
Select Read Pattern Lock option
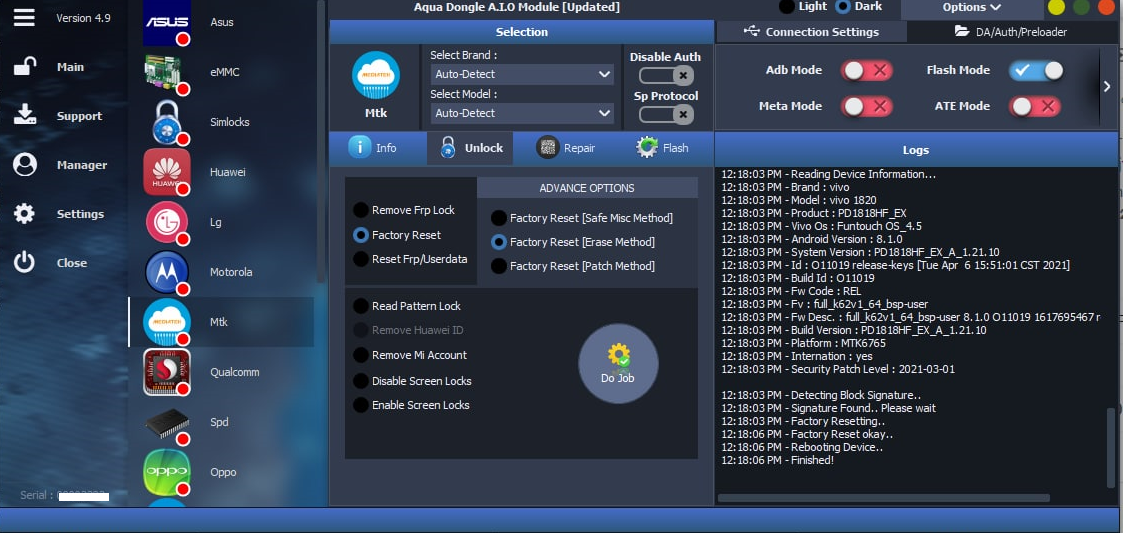361,306
